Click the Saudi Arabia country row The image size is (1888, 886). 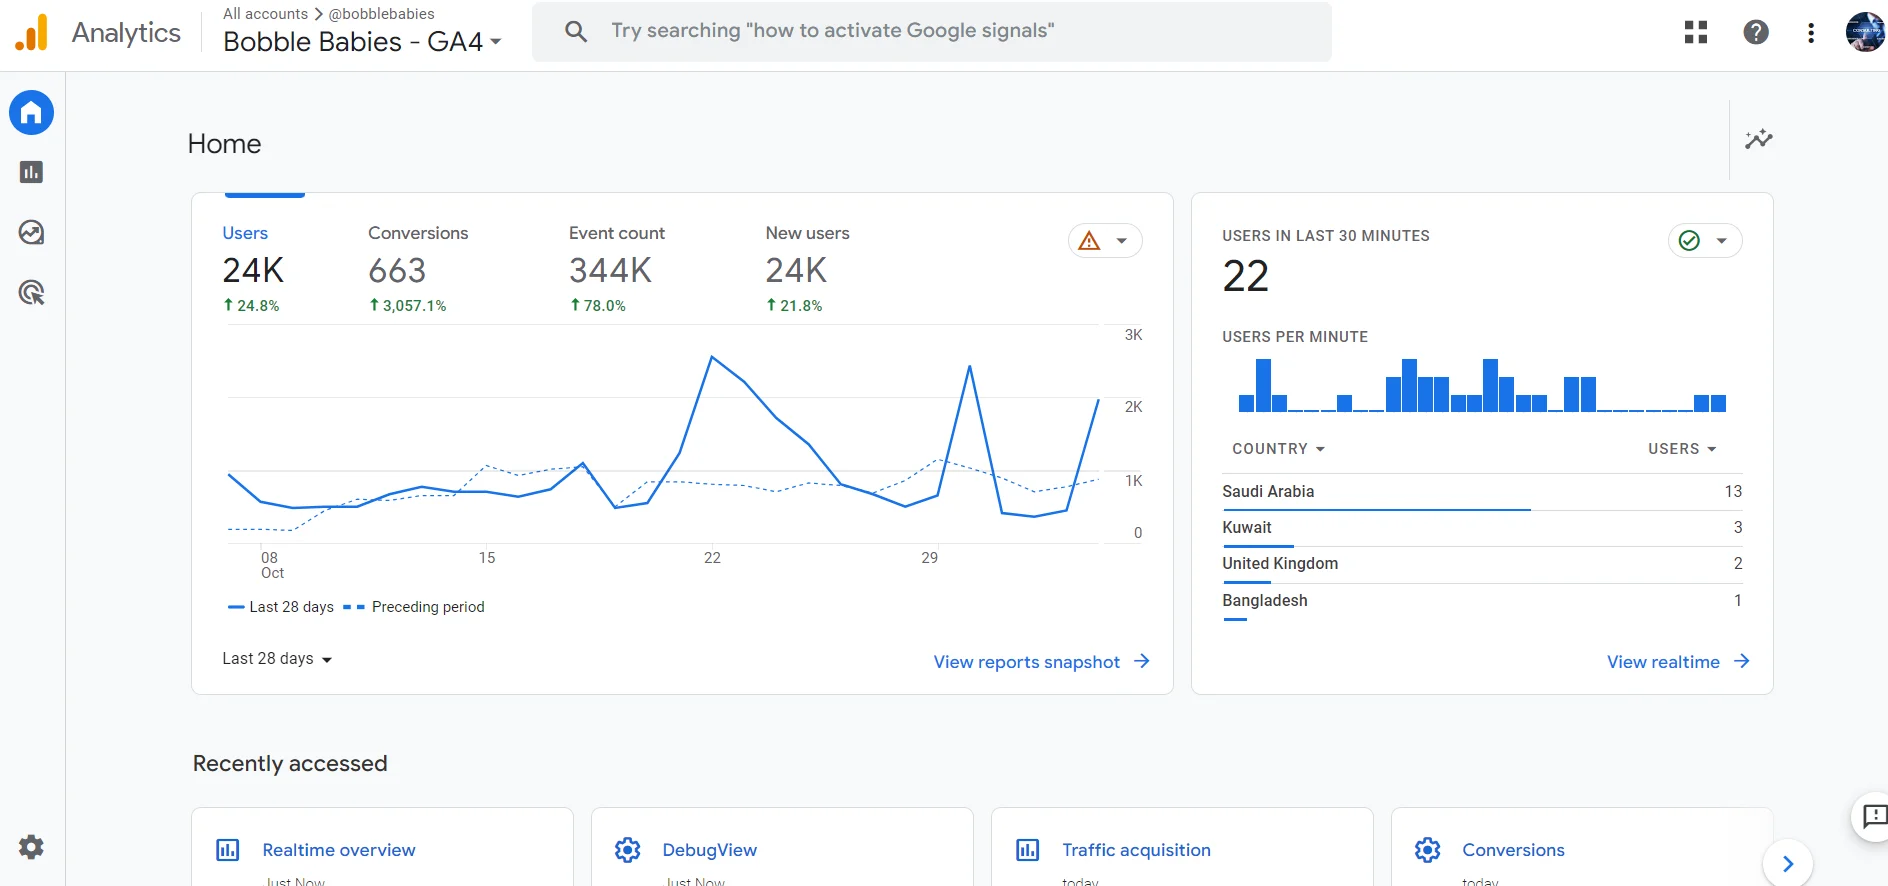click(x=1482, y=491)
